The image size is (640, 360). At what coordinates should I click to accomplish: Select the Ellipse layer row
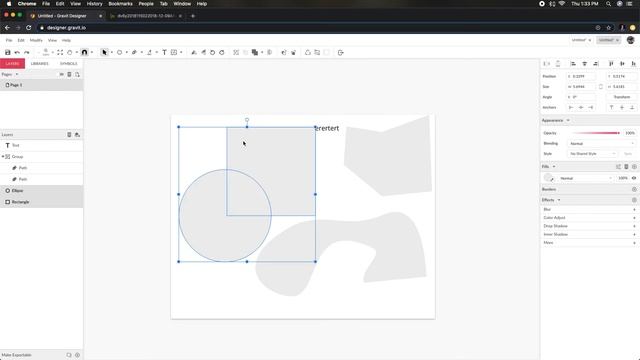pyautogui.click(x=41, y=191)
